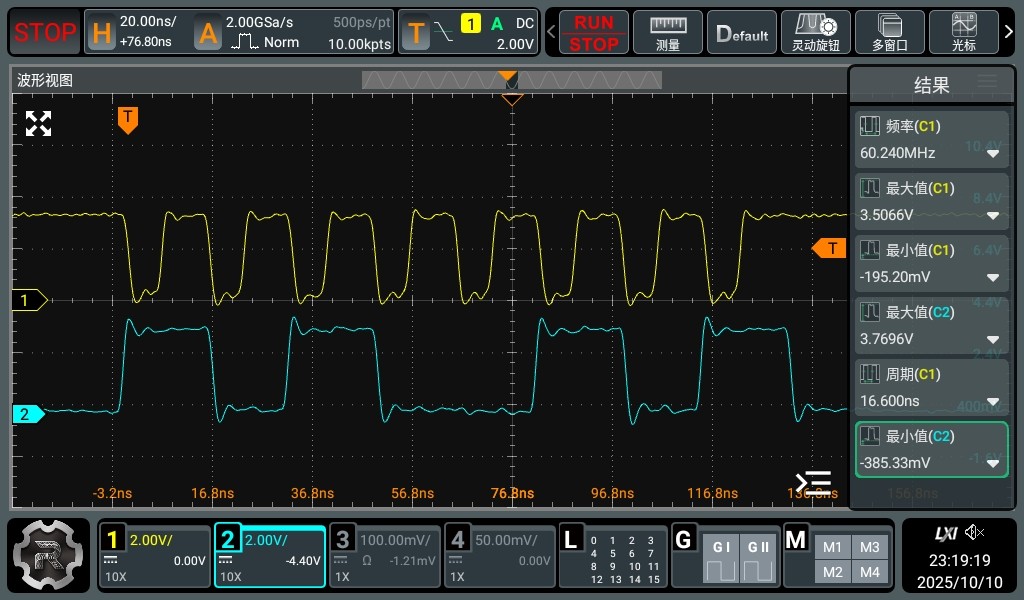Expand the 周期(C1) measurement dropdown
The width and height of the screenshot is (1024, 600).
pyautogui.click(x=993, y=402)
